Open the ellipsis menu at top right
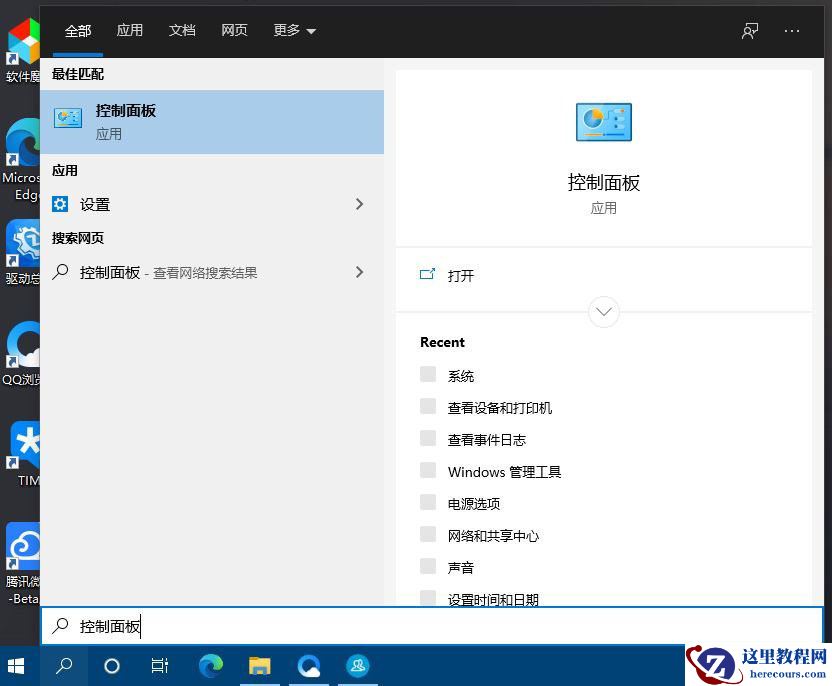Screen dimensions: 832x686 click(792, 31)
